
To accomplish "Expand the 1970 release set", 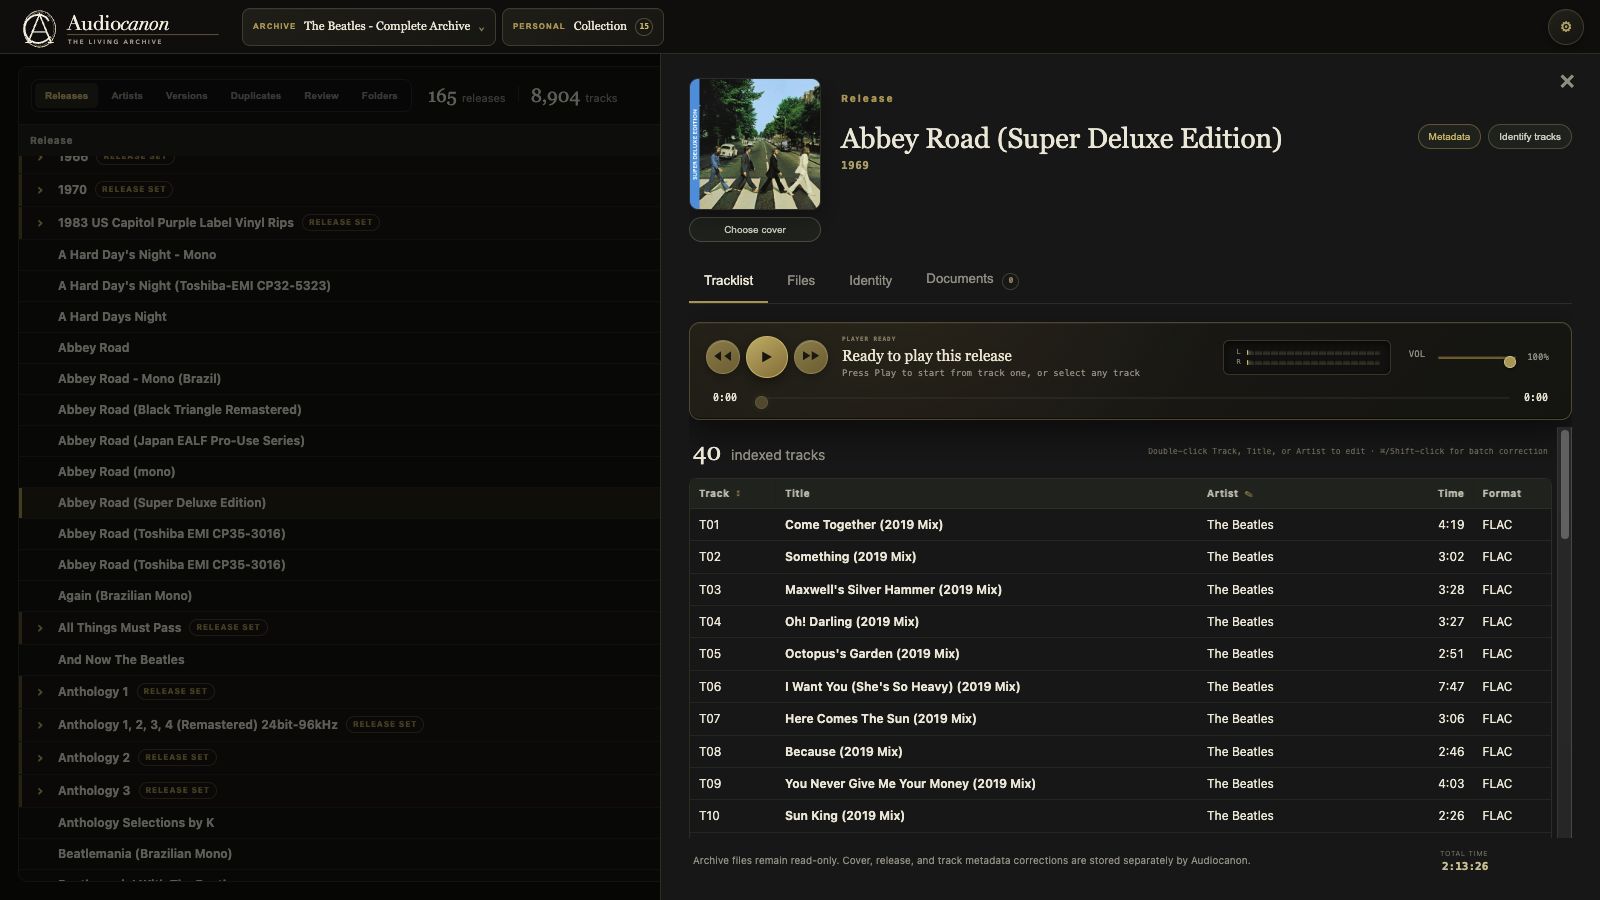I will point(40,189).
